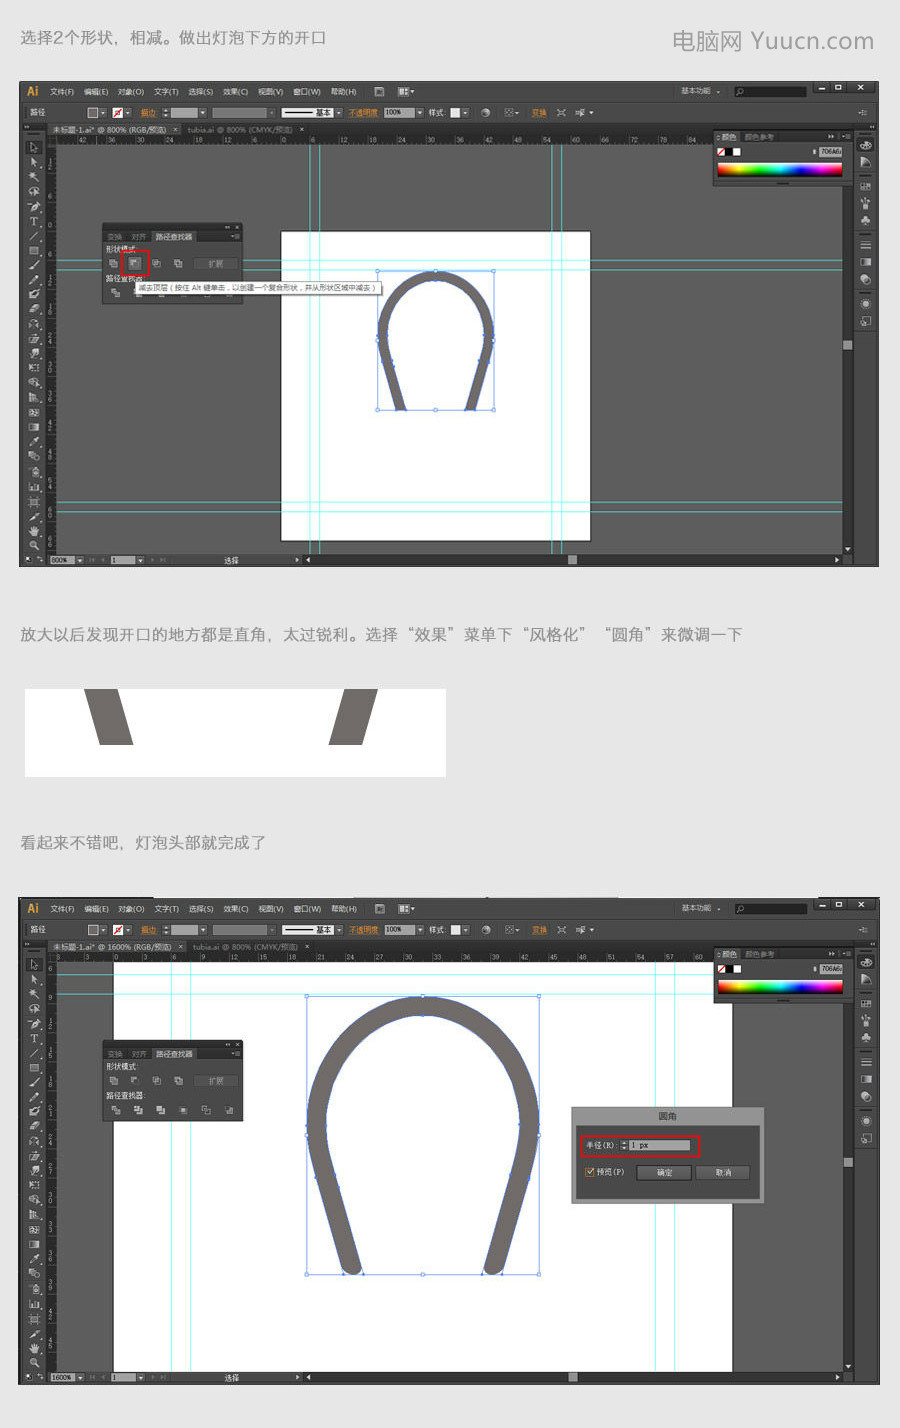Open 基本功能 workspace dropdown in bottom screenshot
Image resolution: width=900 pixels, height=1428 pixels.
(701, 908)
